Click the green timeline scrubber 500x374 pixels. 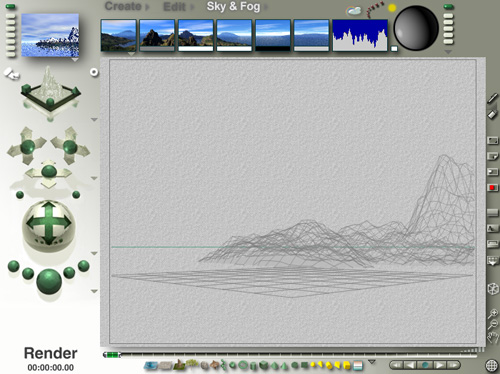(x=112, y=355)
